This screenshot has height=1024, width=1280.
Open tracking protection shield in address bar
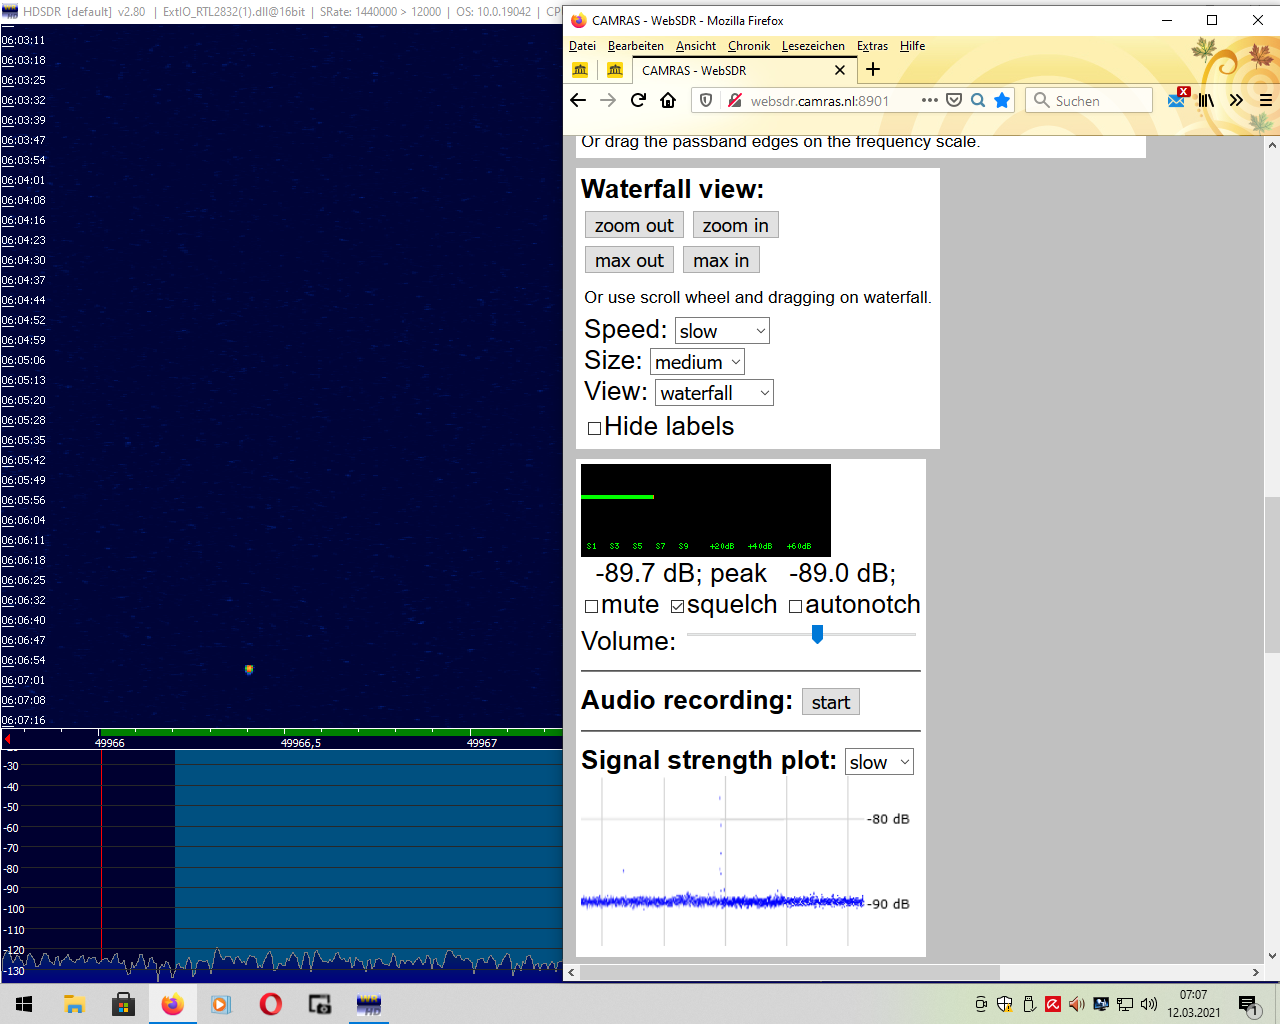click(x=706, y=100)
